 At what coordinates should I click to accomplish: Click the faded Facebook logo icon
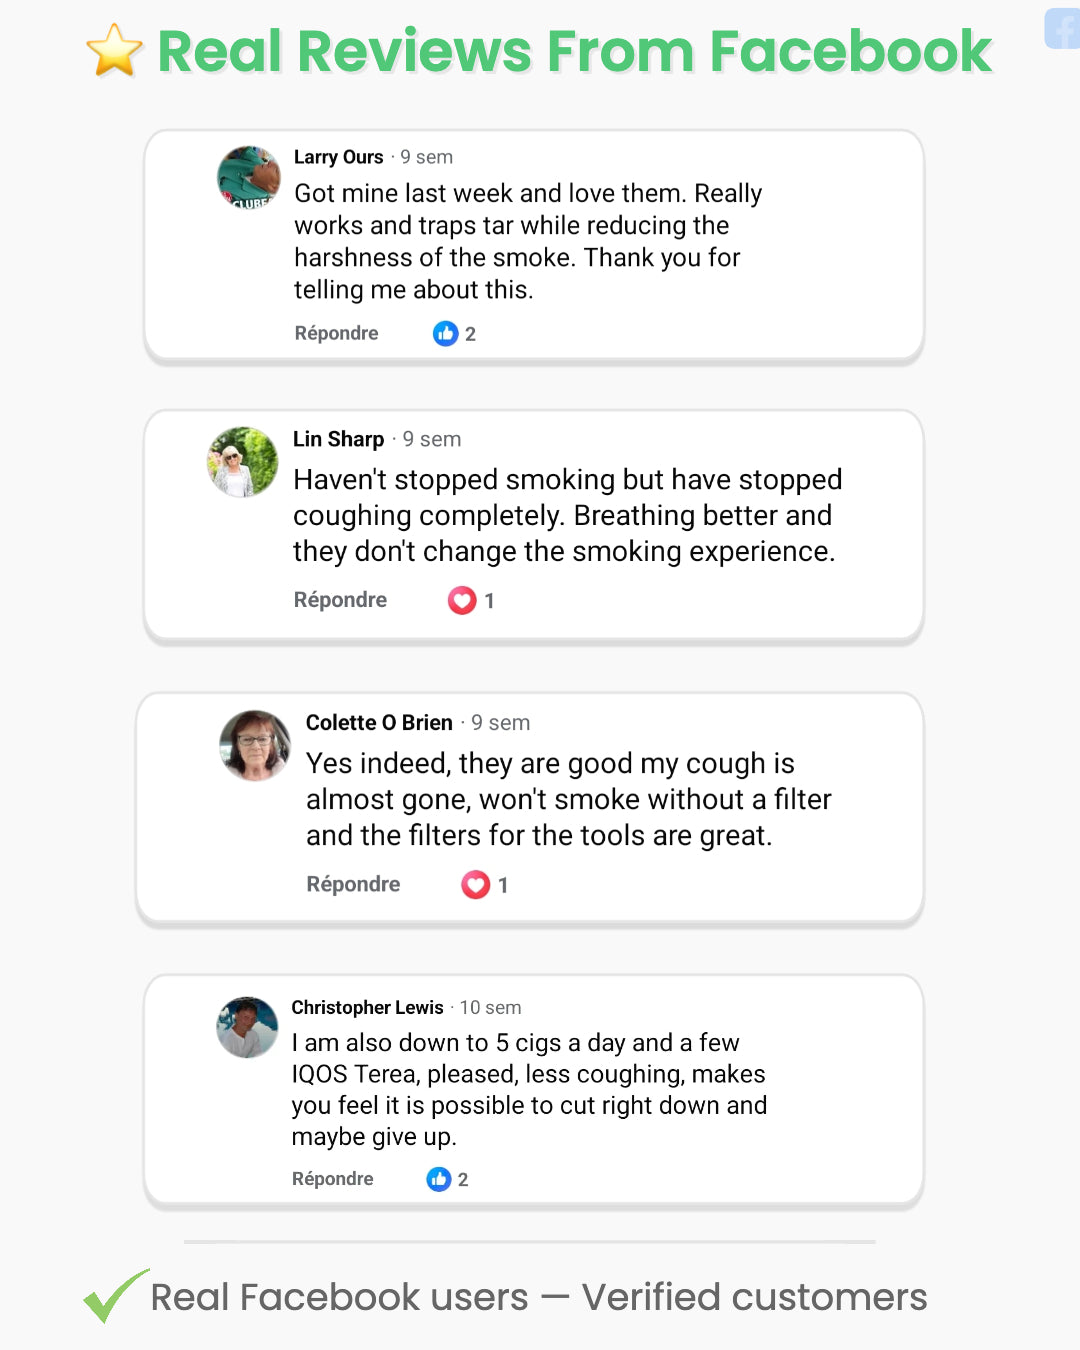(x=1062, y=29)
